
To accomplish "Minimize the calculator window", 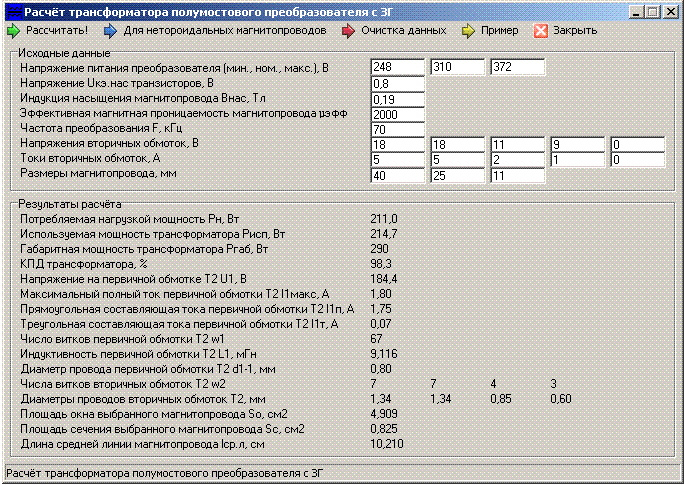I will pyautogui.click(x=636, y=12).
